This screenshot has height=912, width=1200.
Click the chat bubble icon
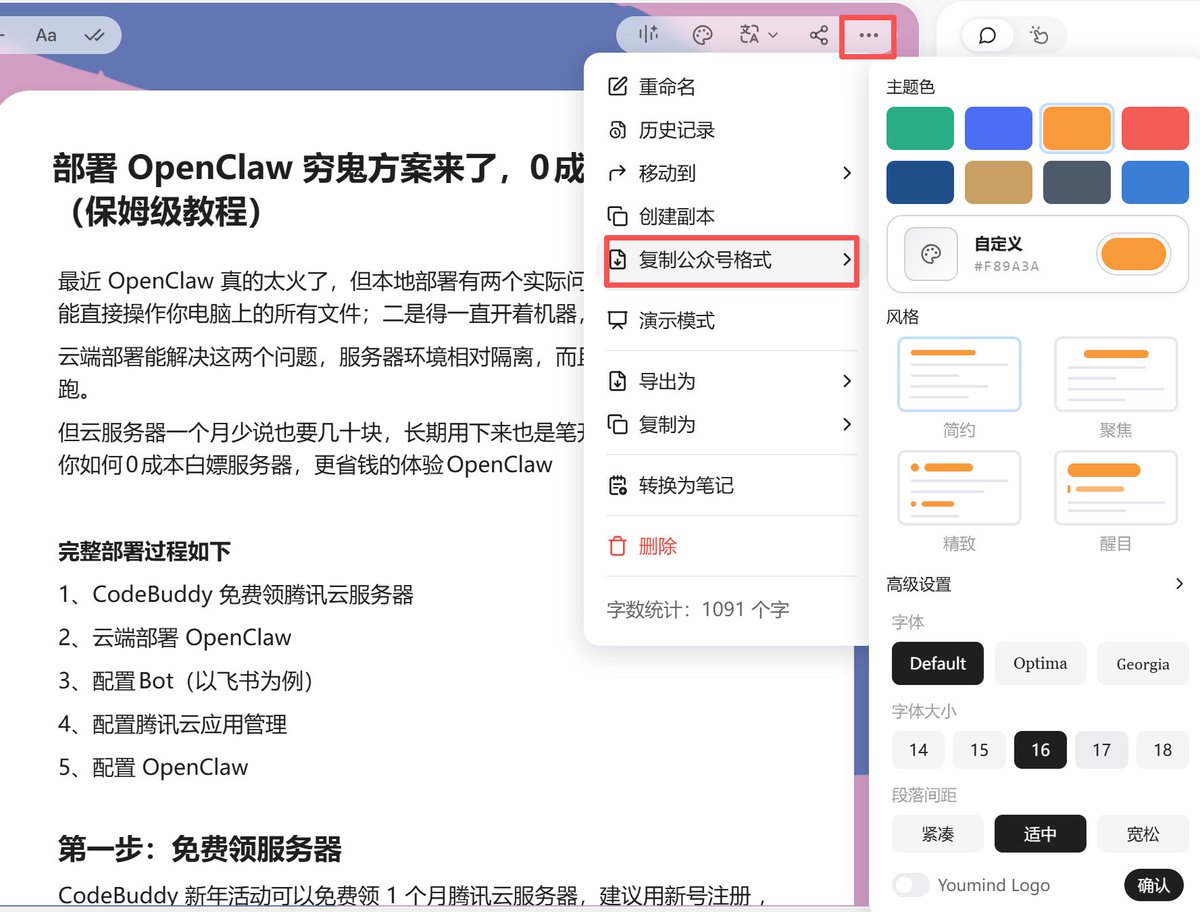(x=987, y=36)
